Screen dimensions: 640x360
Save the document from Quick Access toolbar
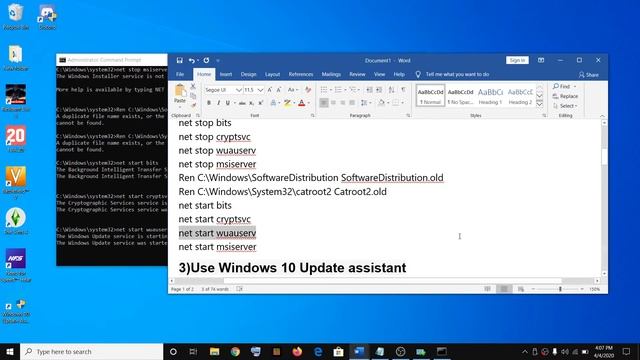pos(179,60)
